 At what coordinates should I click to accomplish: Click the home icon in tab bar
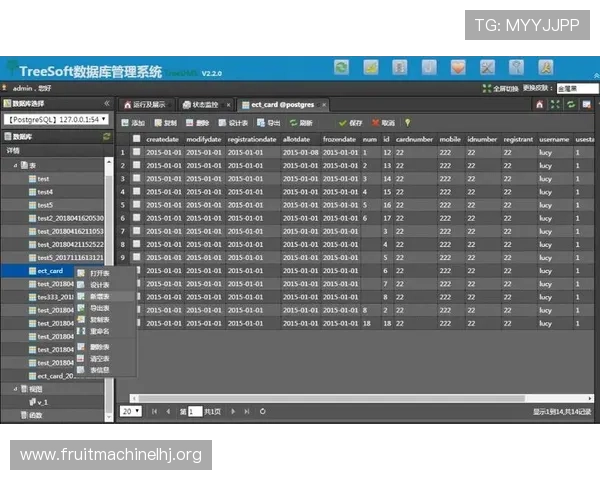click(540, 104)
